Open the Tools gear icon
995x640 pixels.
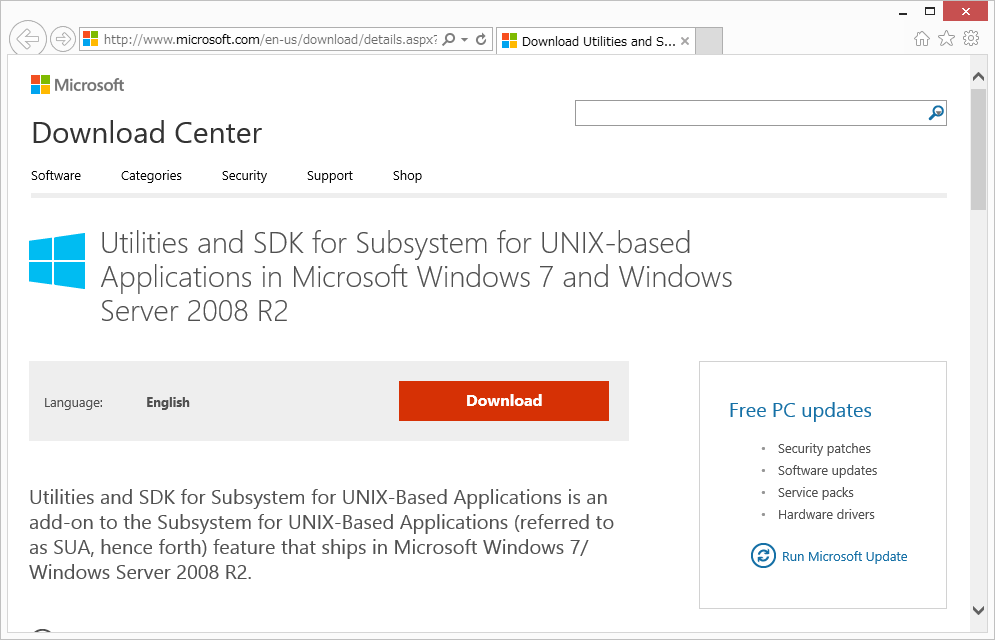[x=971, y=39]
